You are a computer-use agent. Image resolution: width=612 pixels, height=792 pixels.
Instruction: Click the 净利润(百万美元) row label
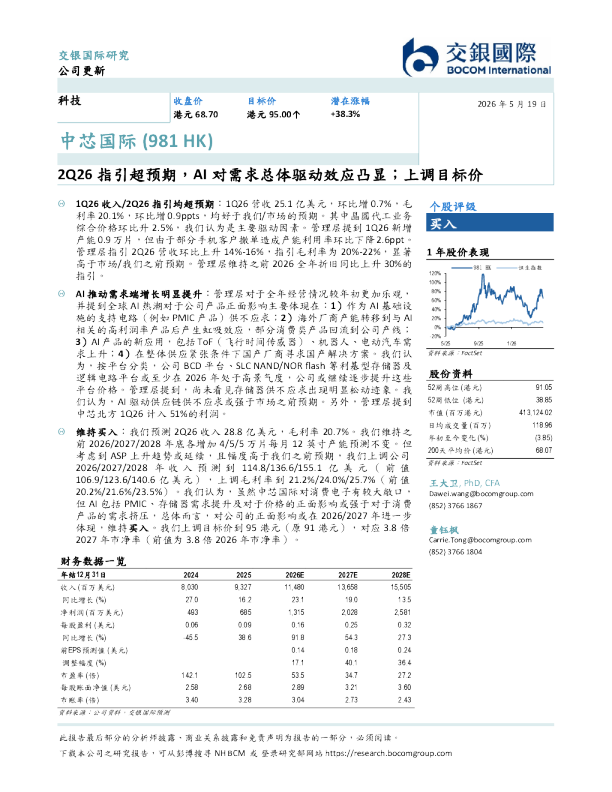(92, 612)
